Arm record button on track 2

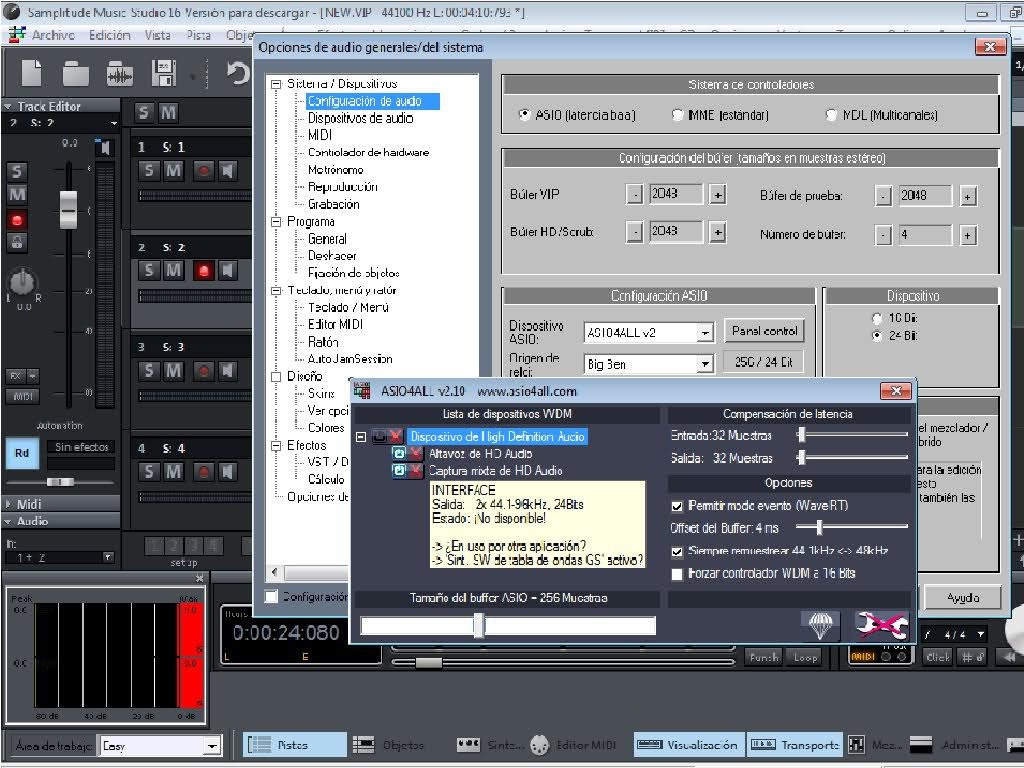coord(203,270)
